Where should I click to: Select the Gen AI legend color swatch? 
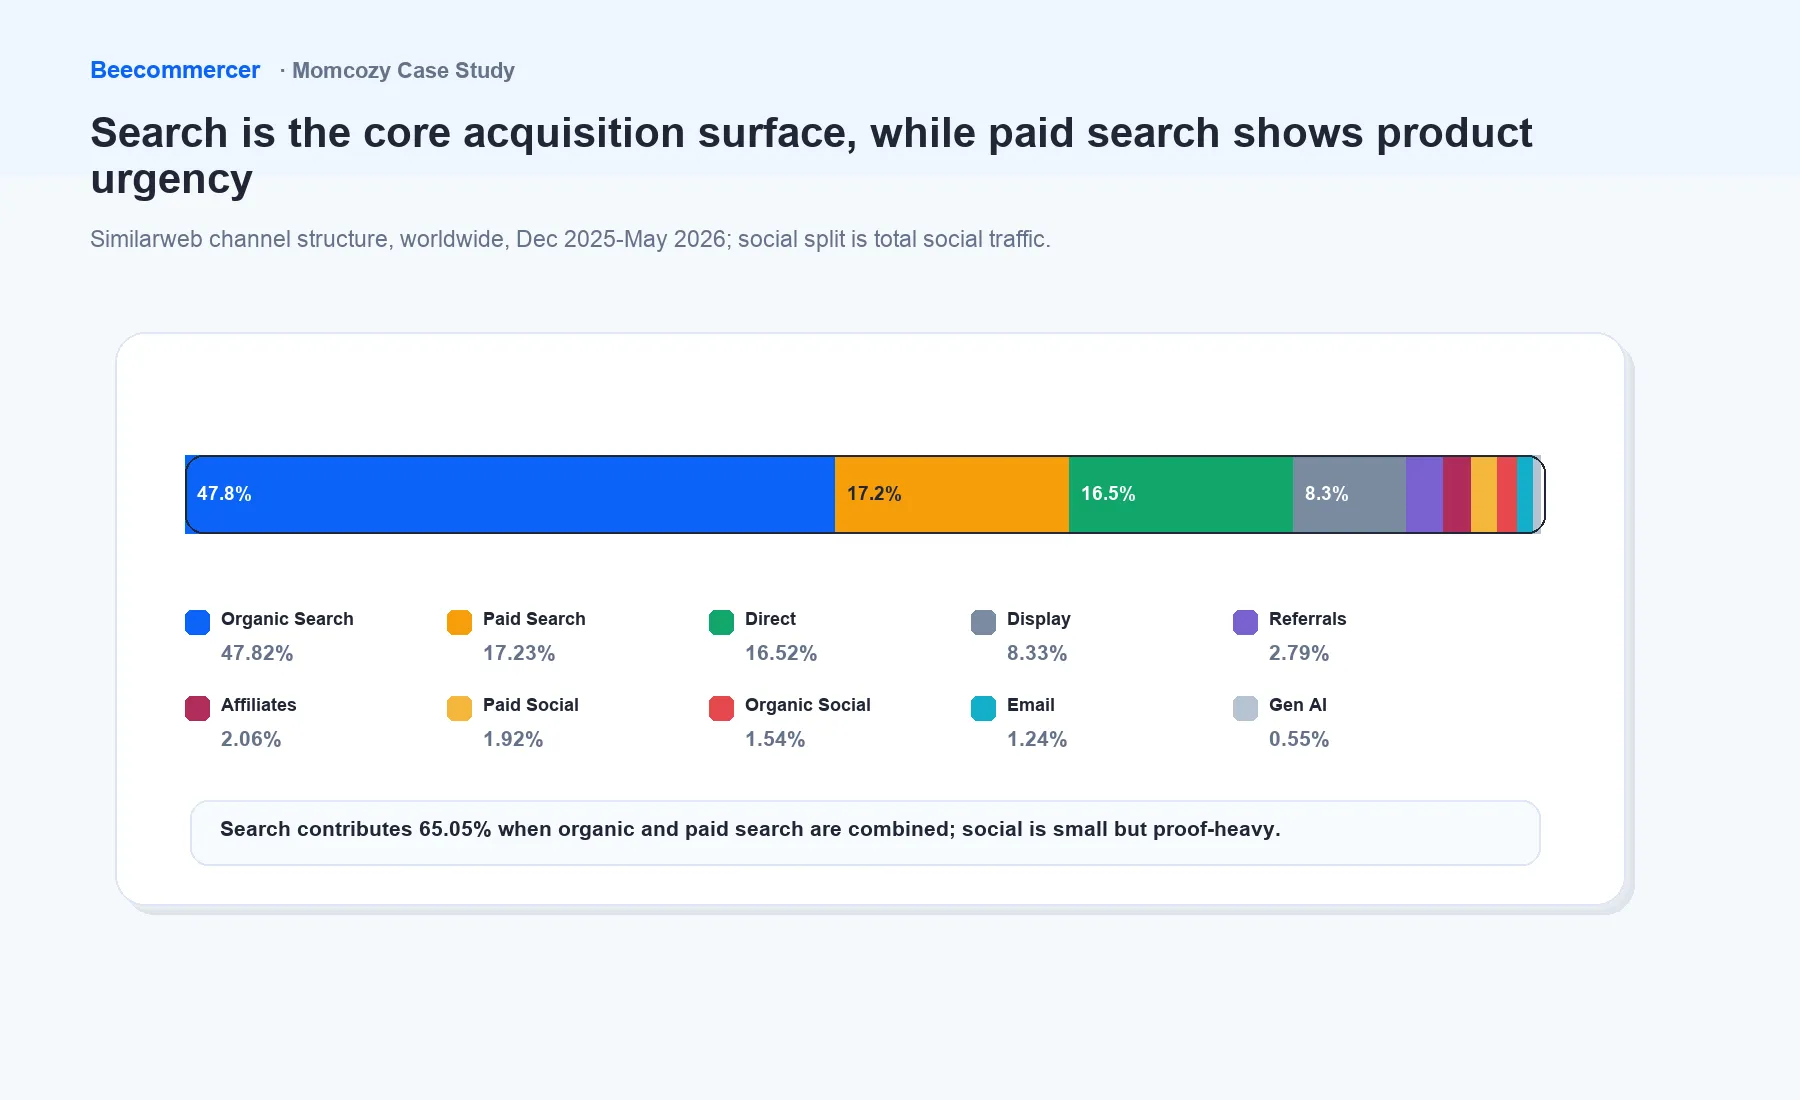point(1246,708)
